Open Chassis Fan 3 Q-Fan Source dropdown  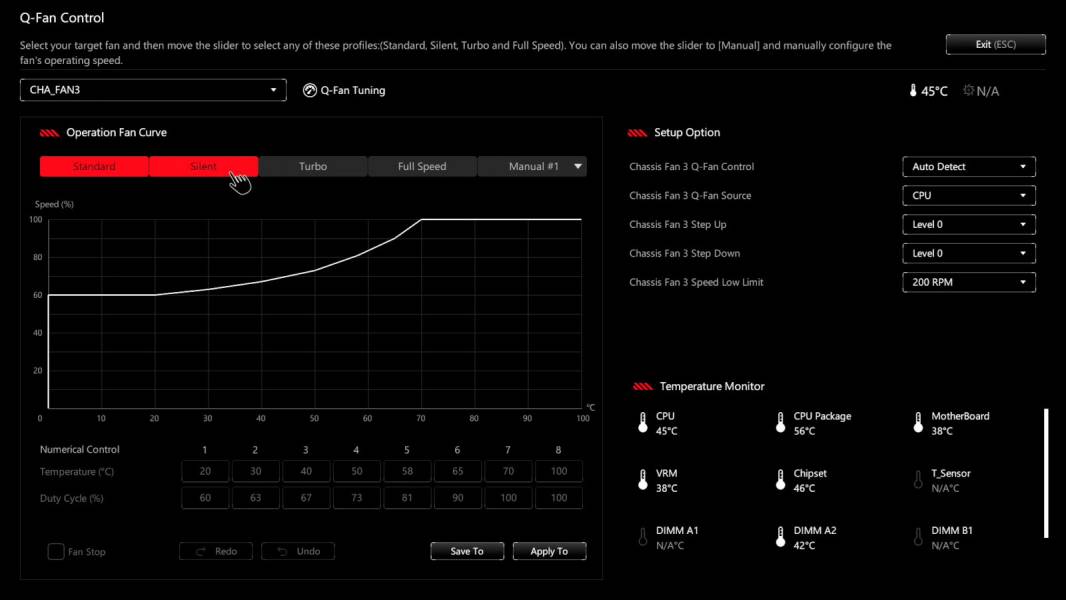tap(969, 196)
